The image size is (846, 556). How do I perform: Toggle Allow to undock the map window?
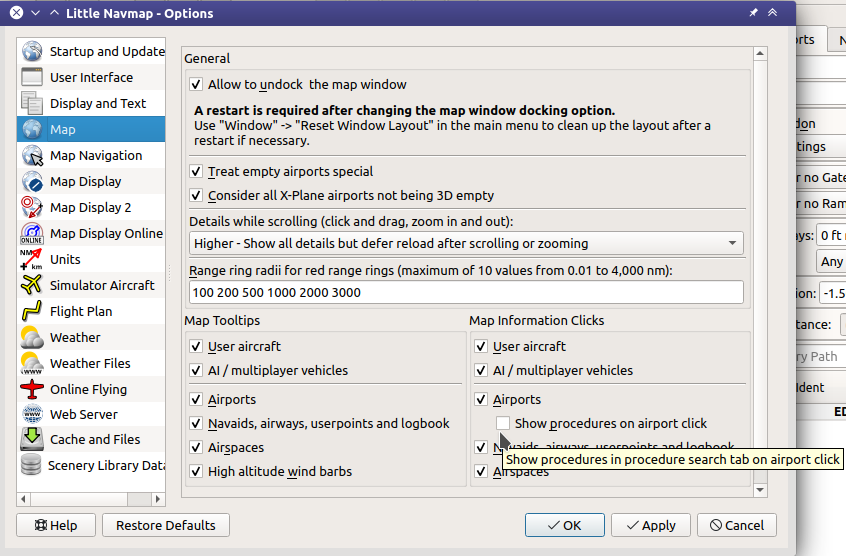click(x=196, y=85)
